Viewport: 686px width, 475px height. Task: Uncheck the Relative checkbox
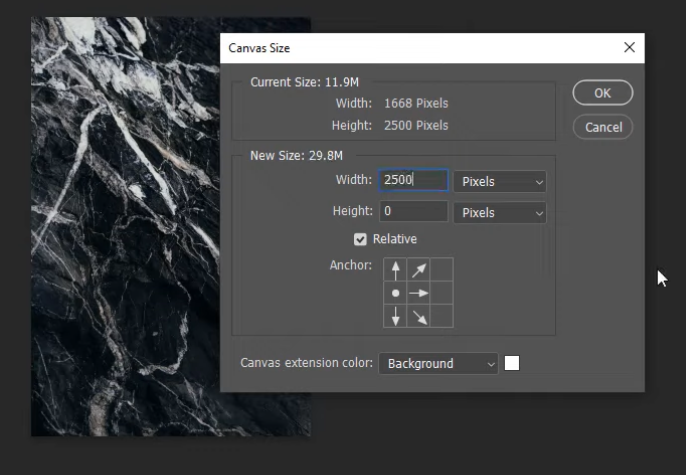[361, 240]
